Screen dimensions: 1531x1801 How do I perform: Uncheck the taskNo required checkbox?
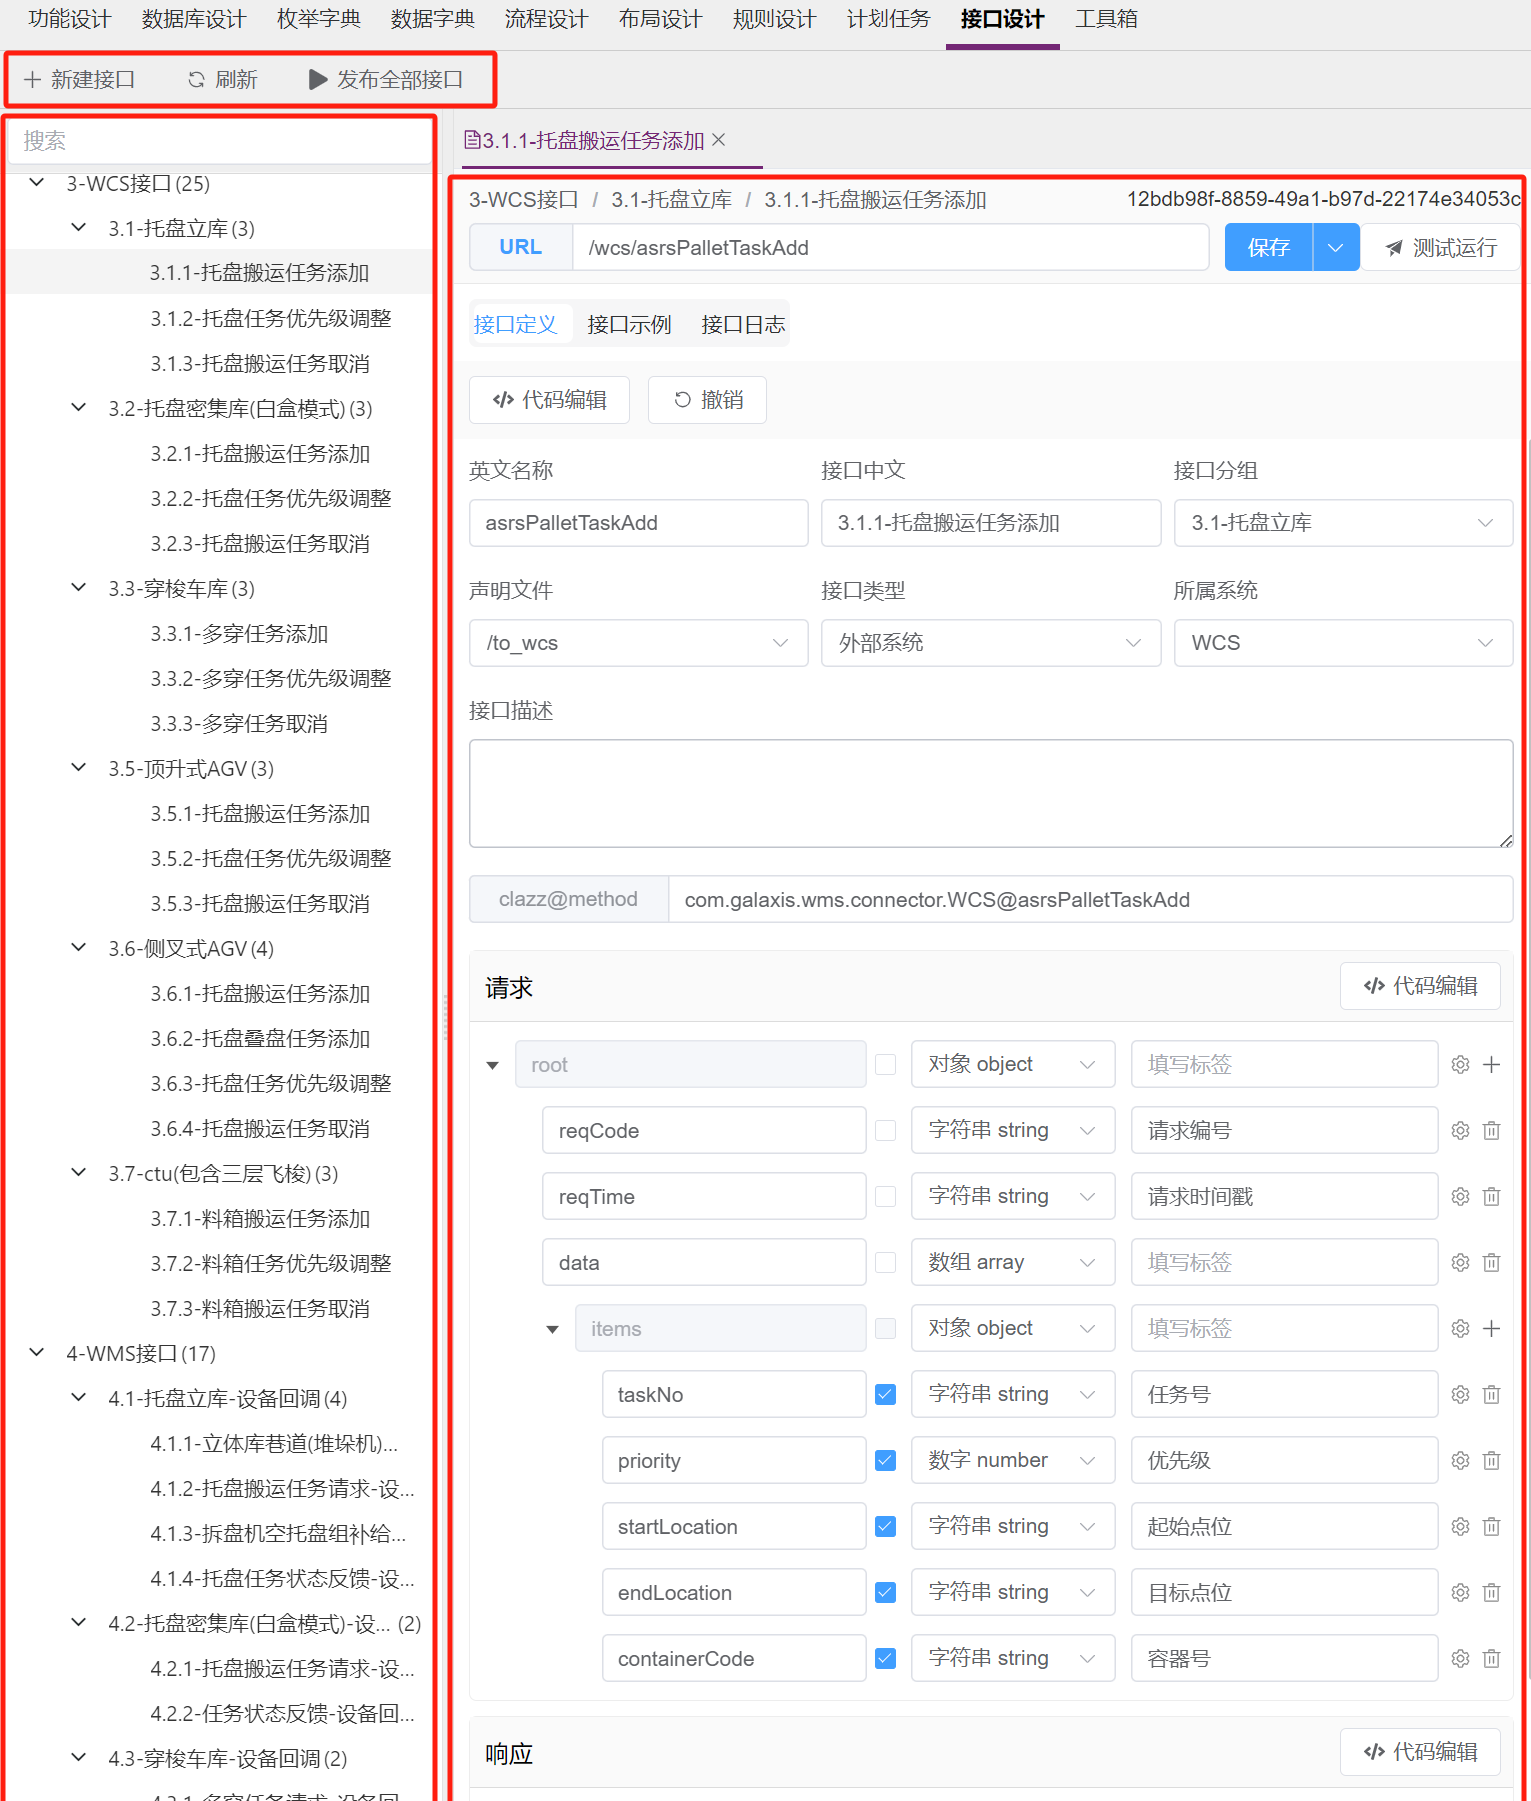pos(885,1394)
